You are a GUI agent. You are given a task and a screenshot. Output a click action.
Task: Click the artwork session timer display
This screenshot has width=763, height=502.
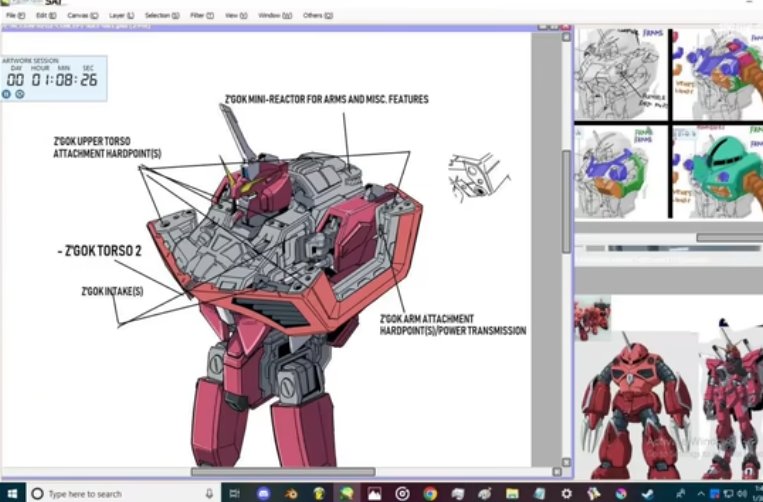(52, 79)
